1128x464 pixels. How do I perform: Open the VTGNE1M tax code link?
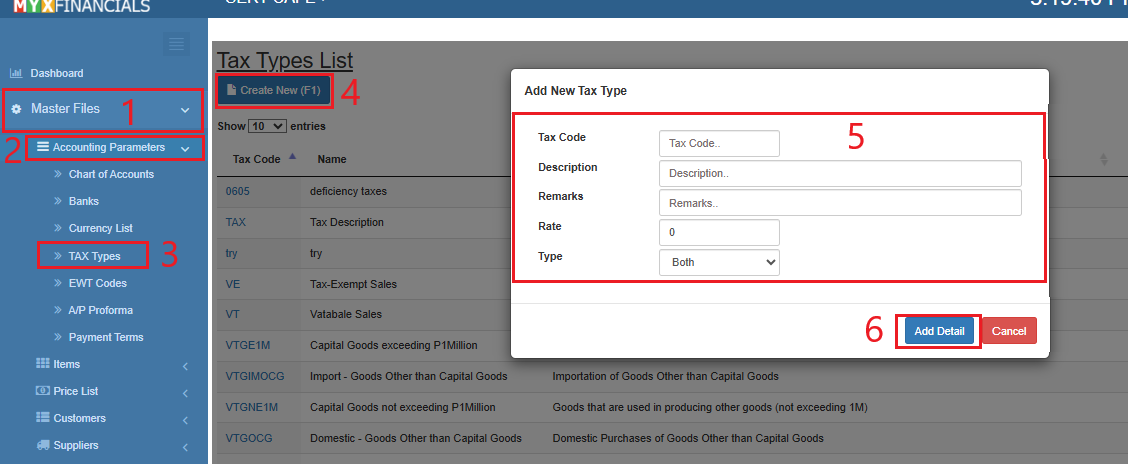click(251, 407)
